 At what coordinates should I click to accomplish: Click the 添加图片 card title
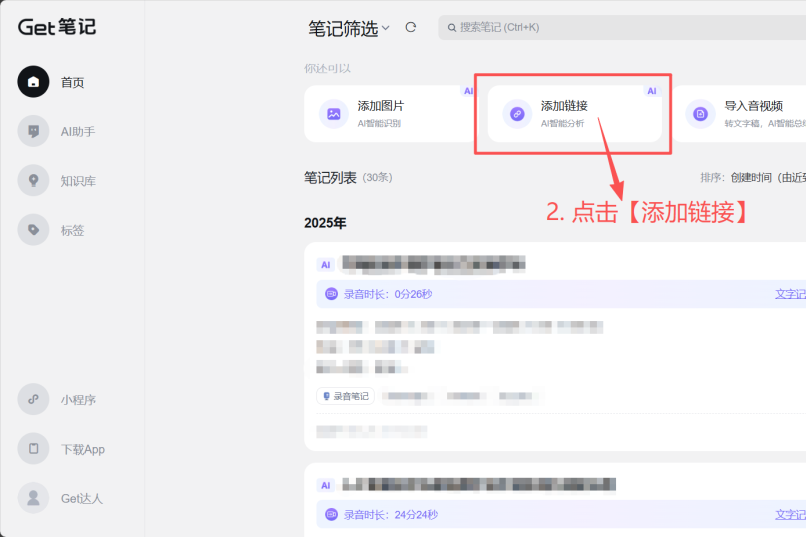(381, 106)
